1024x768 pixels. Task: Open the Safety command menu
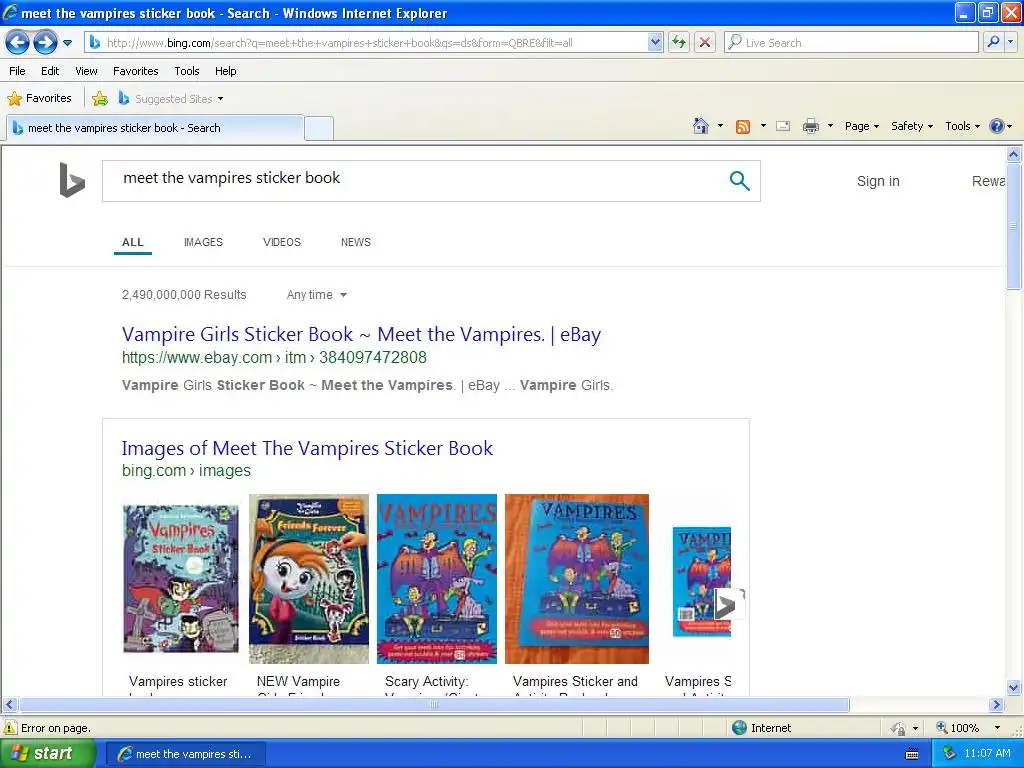[x=912, y=127]
